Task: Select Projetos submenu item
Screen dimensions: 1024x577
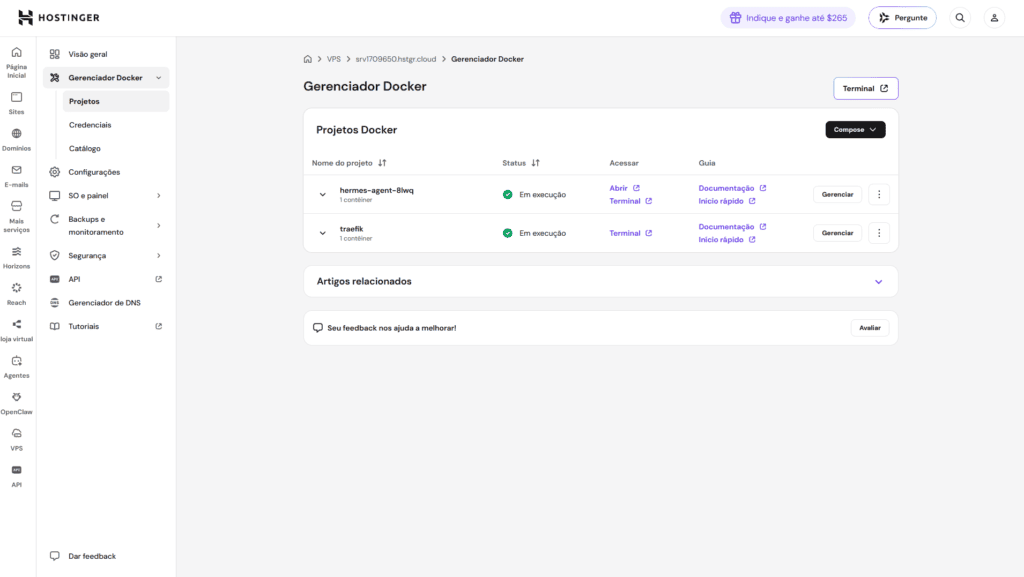Action: point(116,101)
